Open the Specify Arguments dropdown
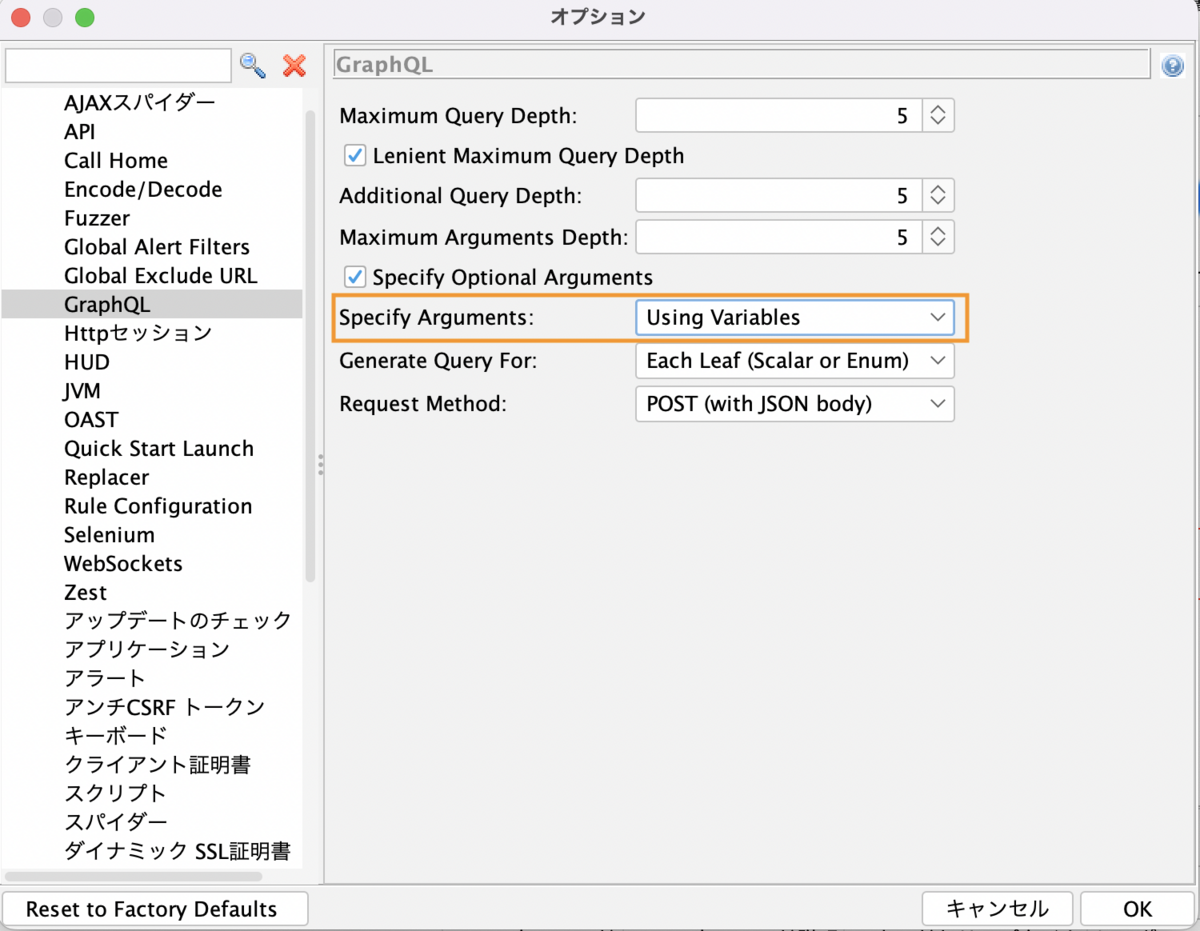Viewport: 1200px width, 931px height. point(795,318)
